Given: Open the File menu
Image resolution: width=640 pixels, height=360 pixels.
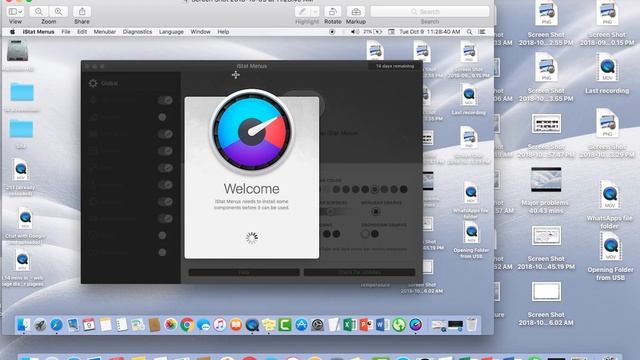Looking at the screenshot, I should (66, 32).
